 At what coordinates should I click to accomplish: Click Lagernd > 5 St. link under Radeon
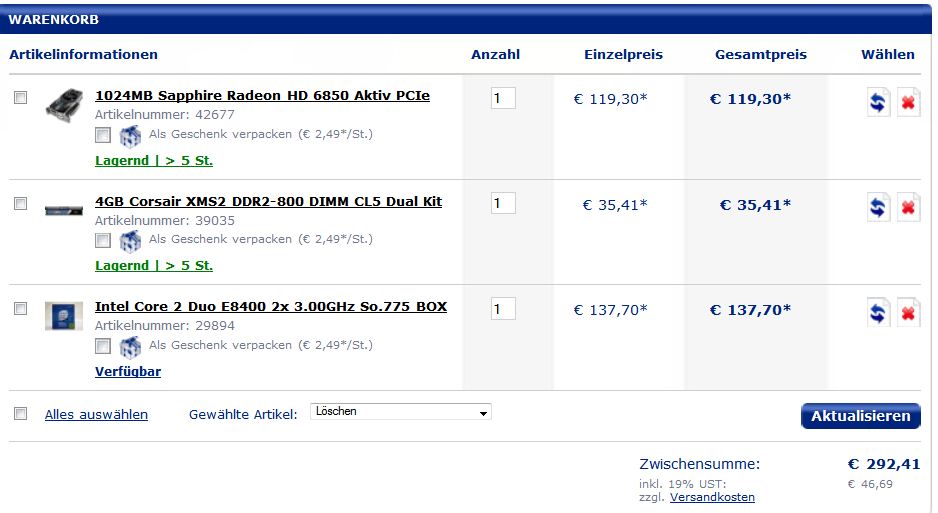pyautogui.click(x=154, y=160)
